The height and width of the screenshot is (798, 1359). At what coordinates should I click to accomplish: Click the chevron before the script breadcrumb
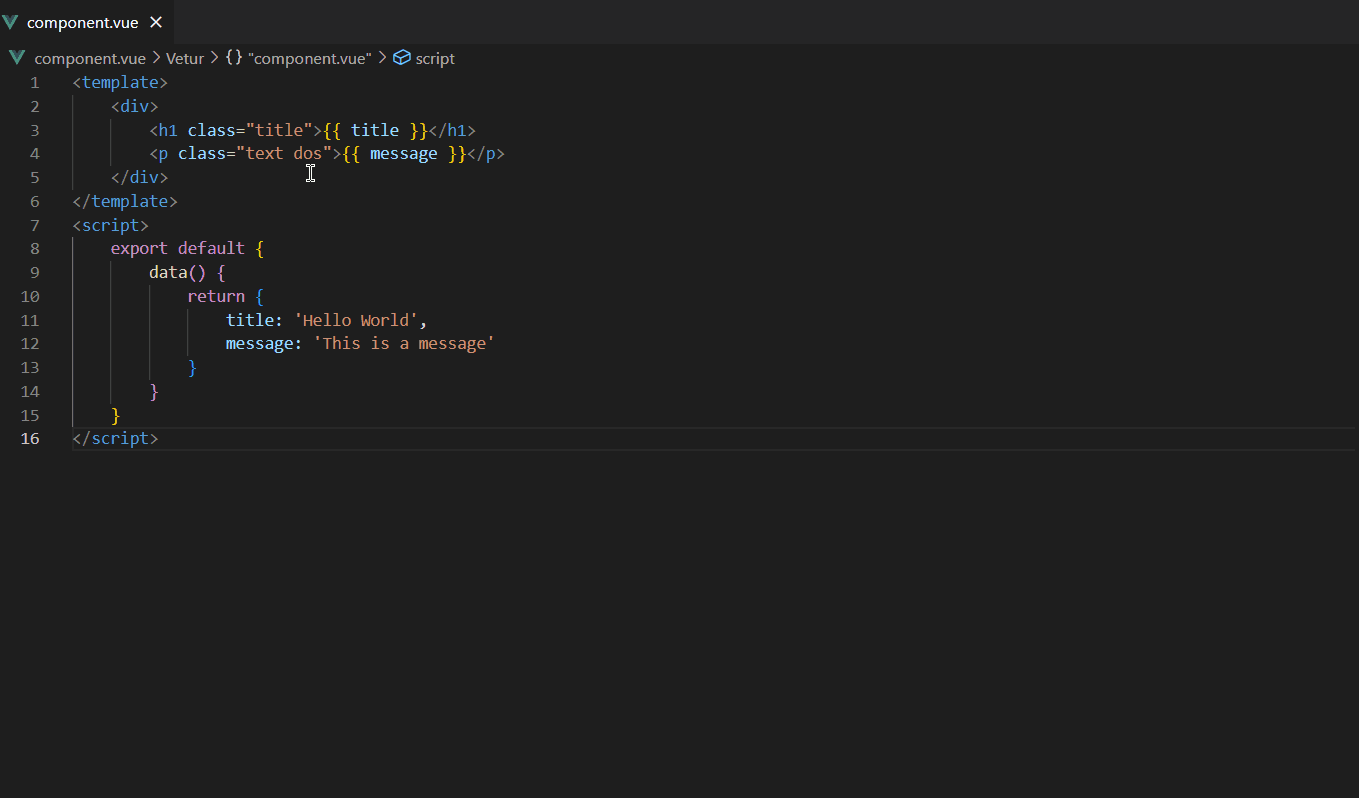tap(381, 57)
